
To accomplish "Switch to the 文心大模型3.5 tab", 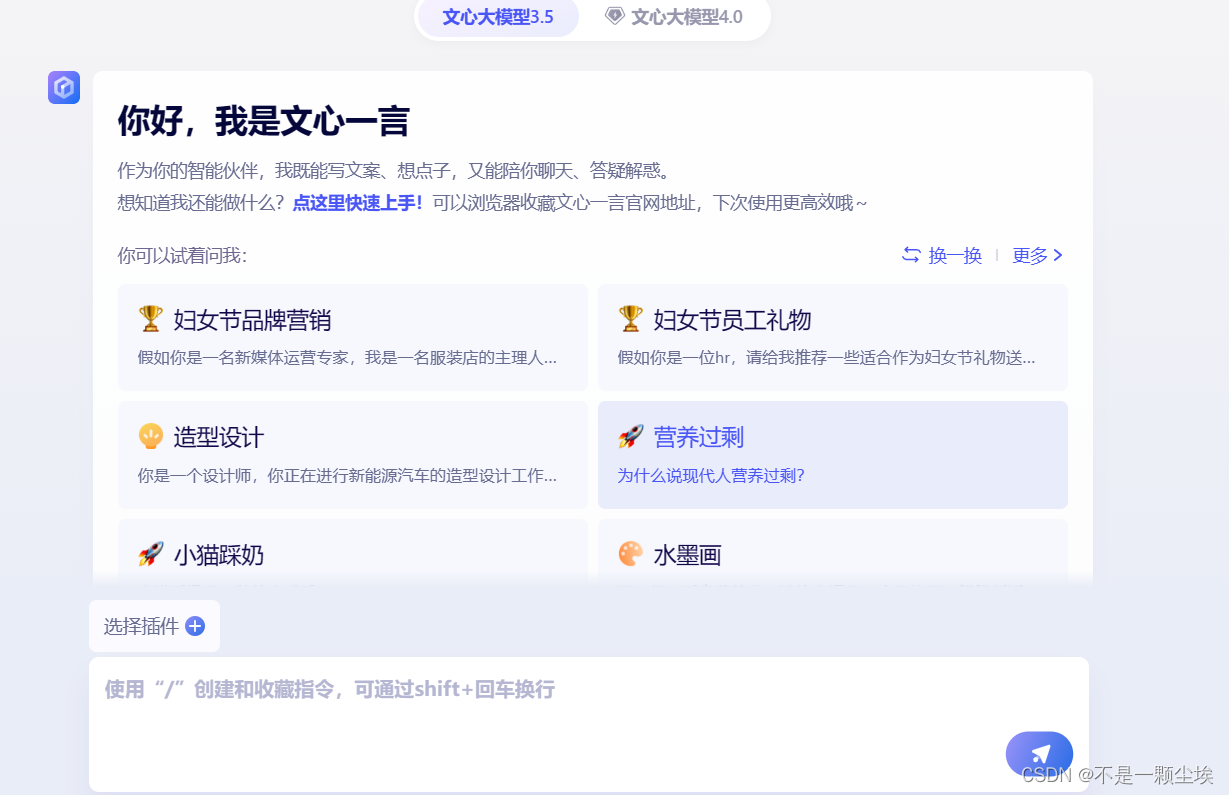I will pos(498,17).
